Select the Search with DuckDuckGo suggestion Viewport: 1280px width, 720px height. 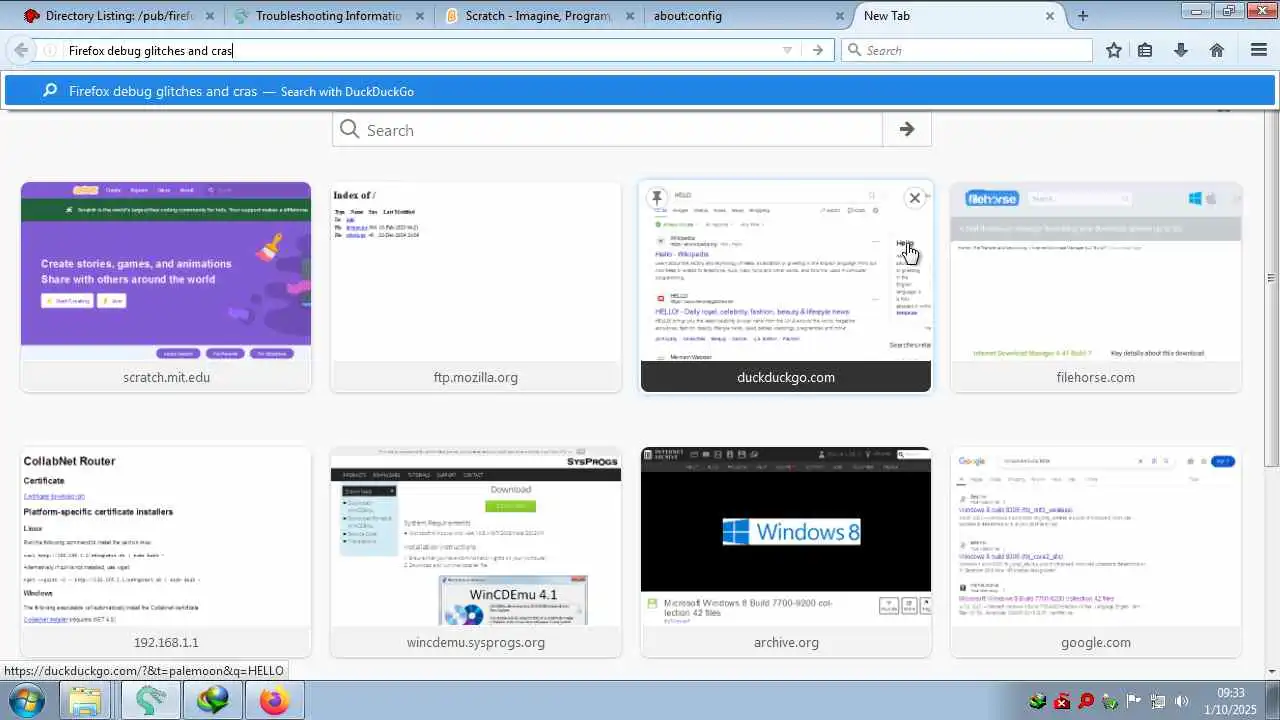[x=640, y=91]
